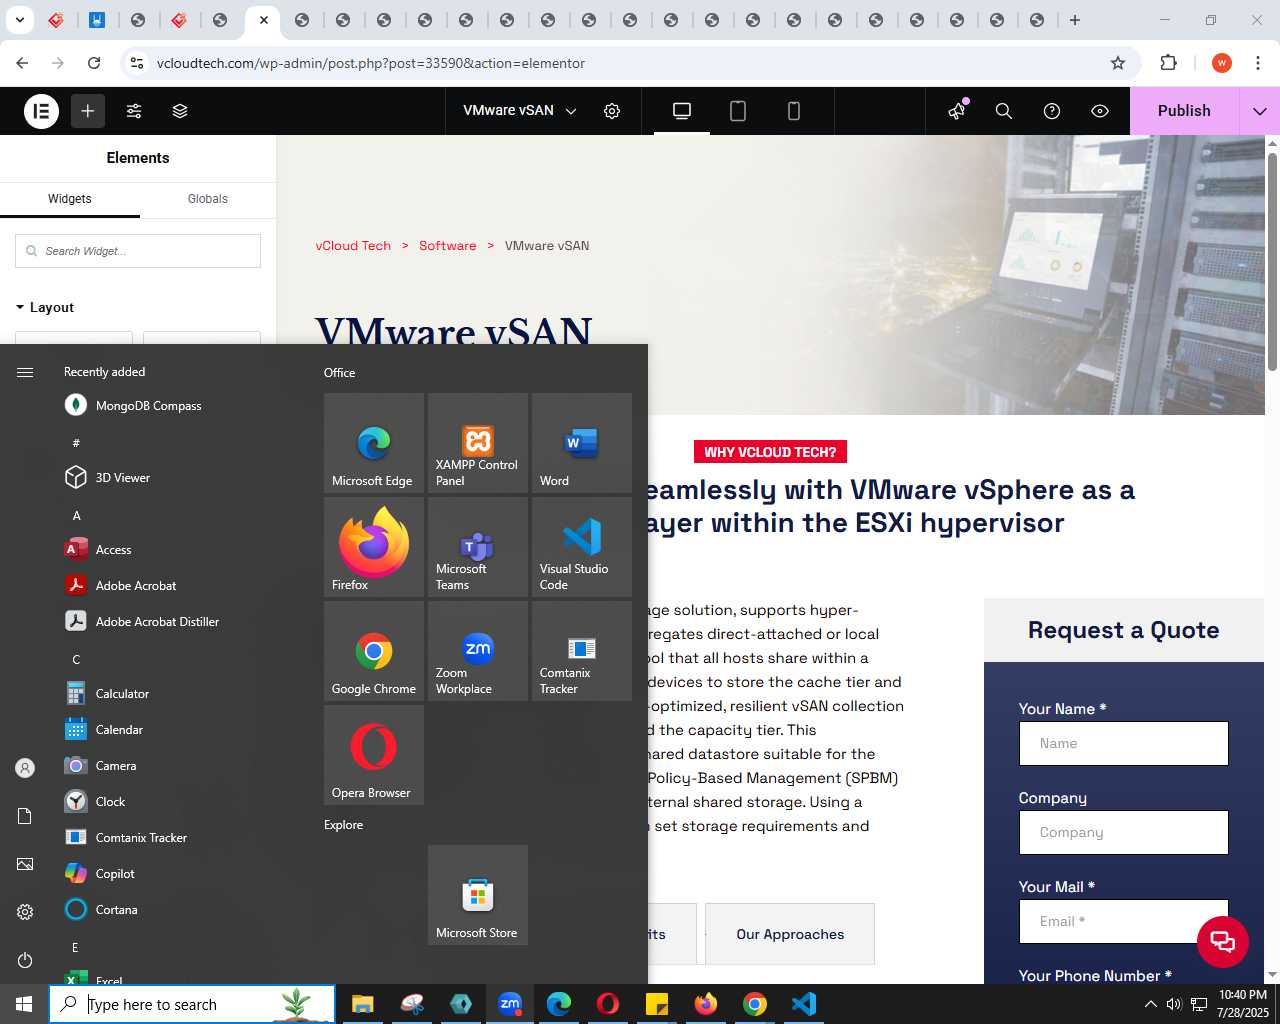
Task: Open page settings gear icon
Action: tap(612, 111)
